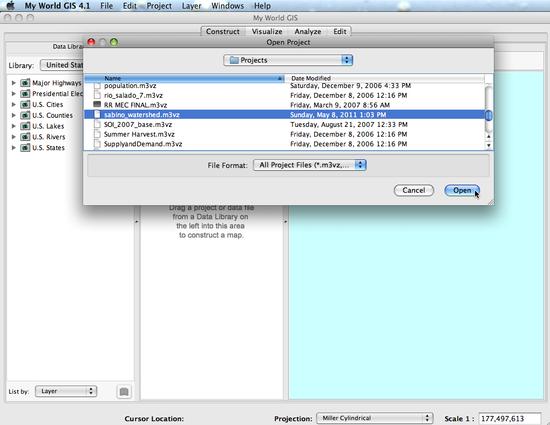The image size is (550, 425).
Task: Click the U.S. Lakes layer icon
Action: click(25, 126)
